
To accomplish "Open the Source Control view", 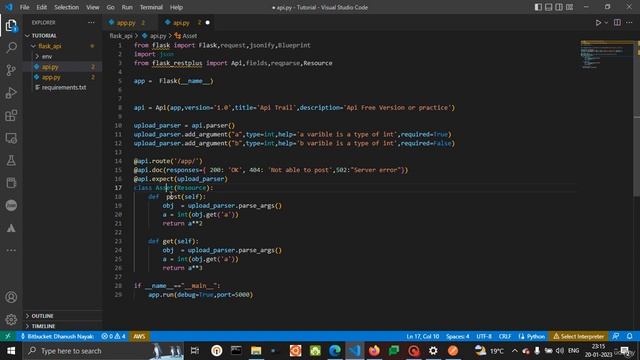I will pos(11,70).
